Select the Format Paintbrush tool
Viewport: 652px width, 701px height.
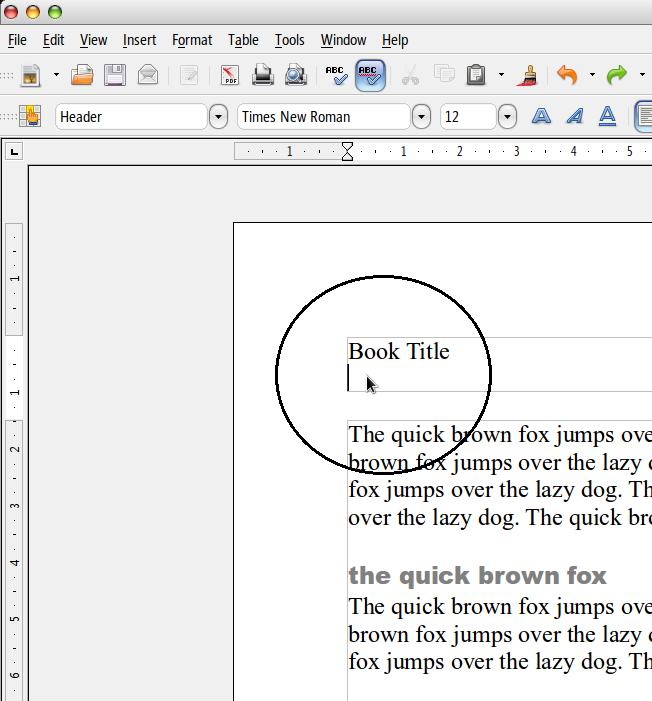click(x=530, y=75)
